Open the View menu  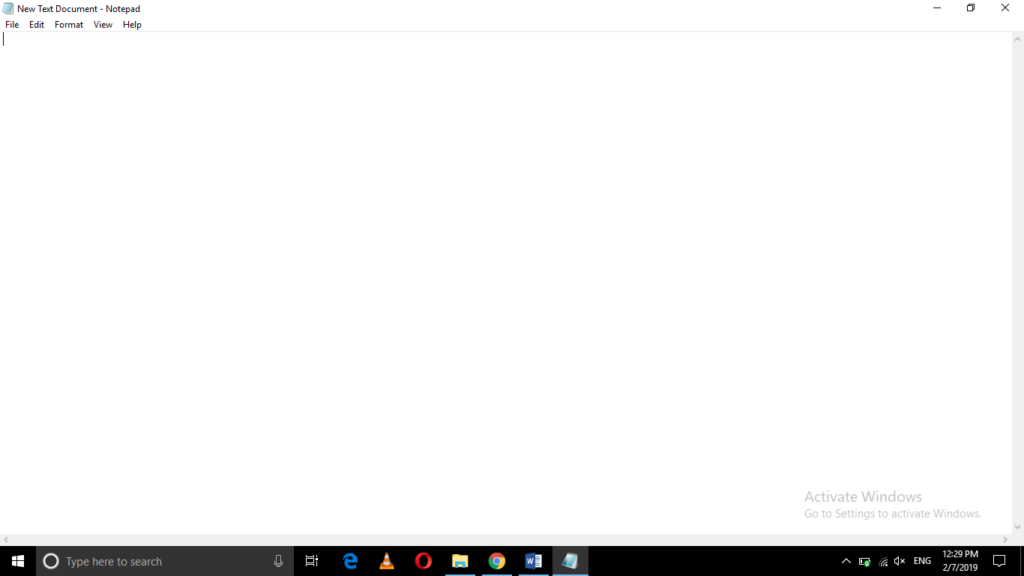click(103, 25)
